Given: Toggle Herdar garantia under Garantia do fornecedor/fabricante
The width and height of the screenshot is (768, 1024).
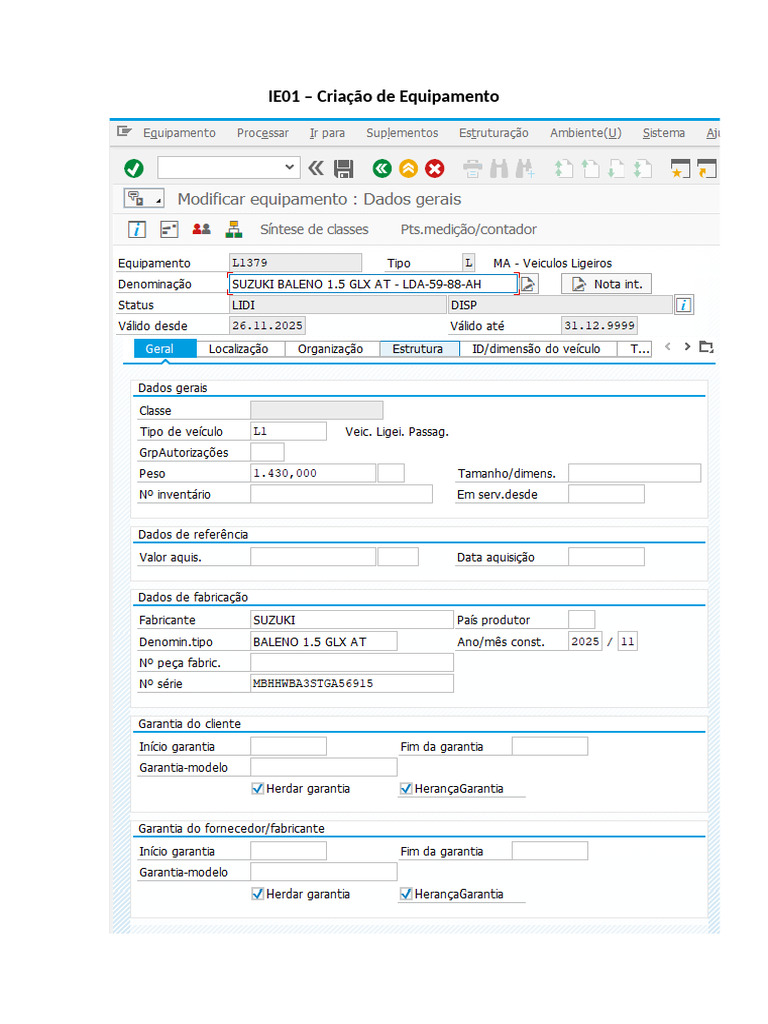Looking at the screenshot, I should pos(258,893).
